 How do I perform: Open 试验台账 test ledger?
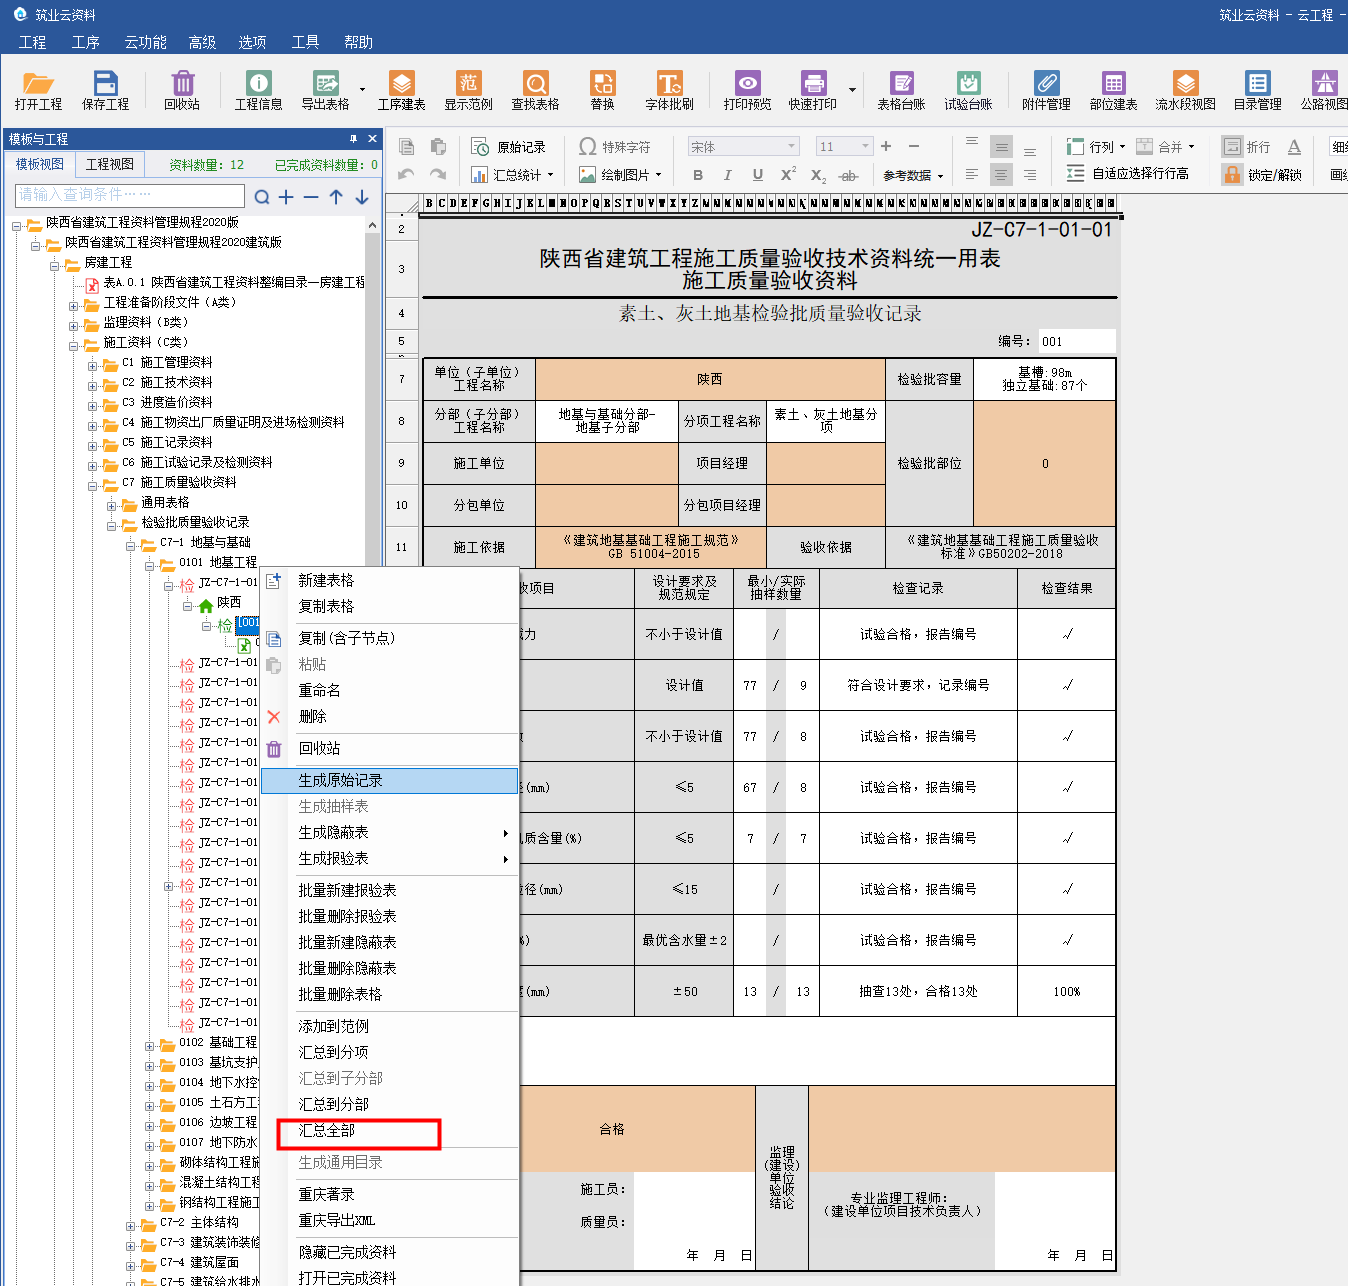tap(968, 90)
